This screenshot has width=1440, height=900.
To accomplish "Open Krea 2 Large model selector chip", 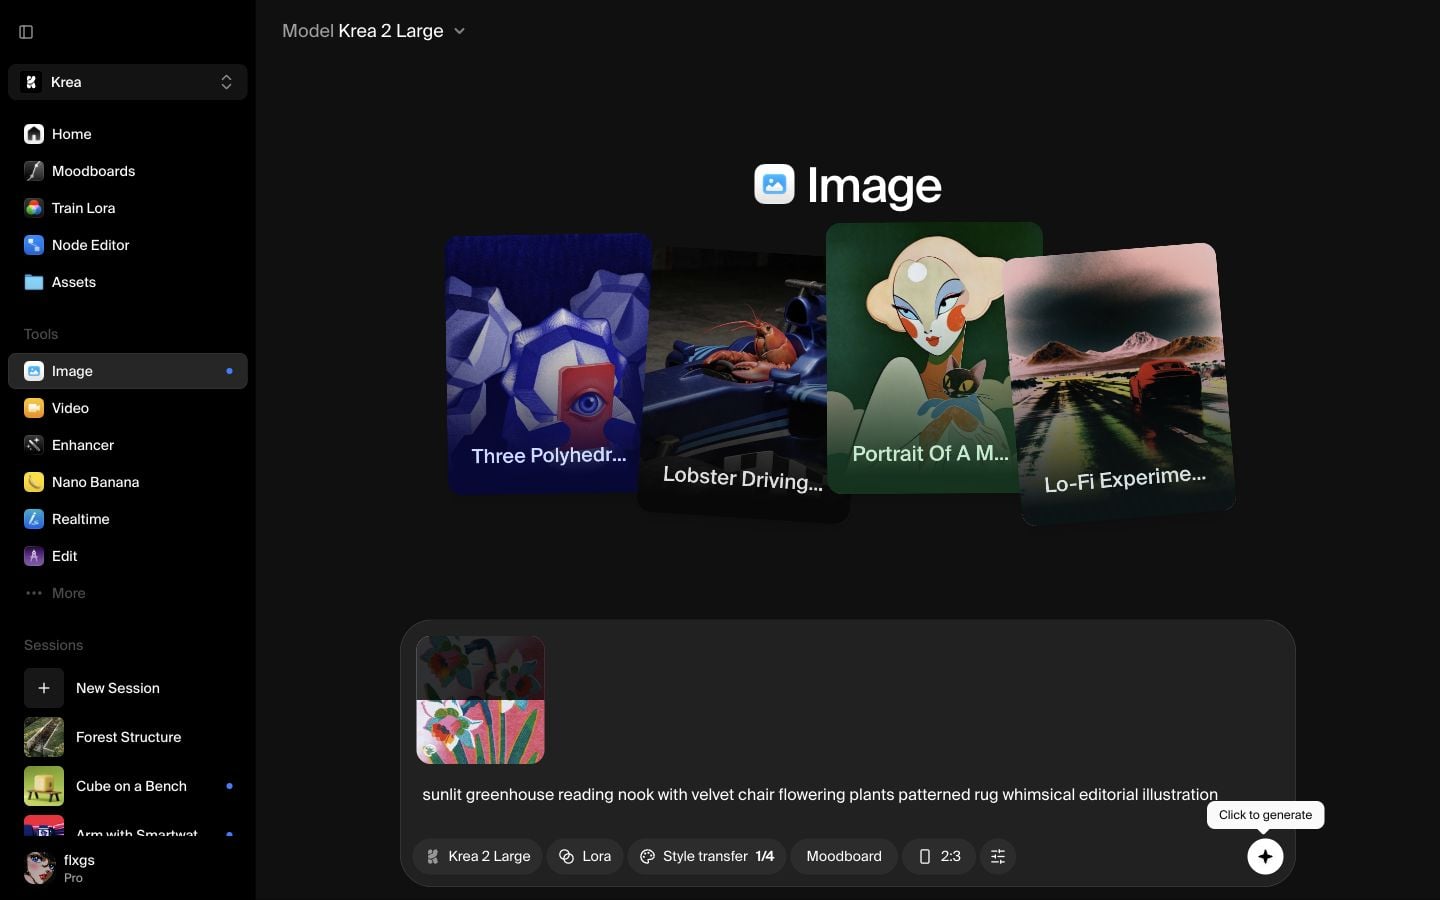I will pyautogui.click(x=478, y=856).
